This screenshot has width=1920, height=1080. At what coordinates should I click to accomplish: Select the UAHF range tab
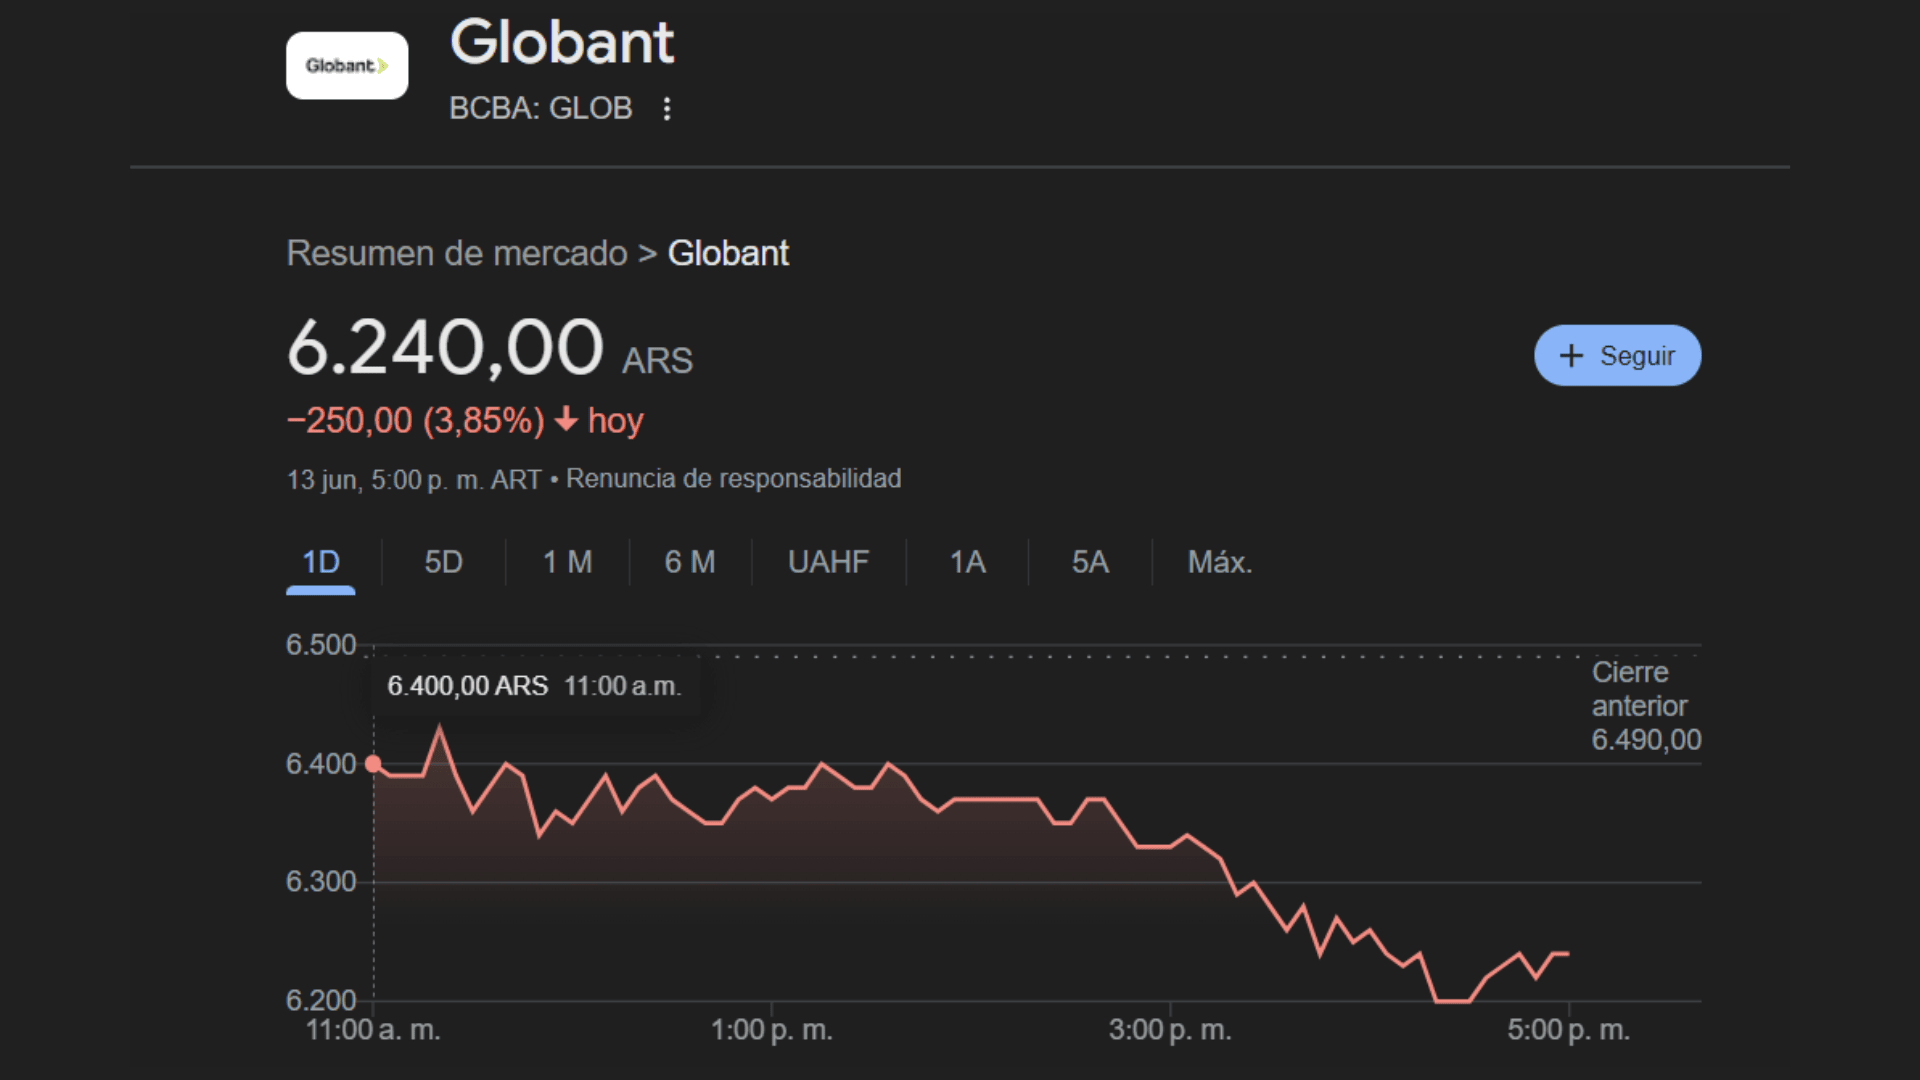tap(828, 562)
